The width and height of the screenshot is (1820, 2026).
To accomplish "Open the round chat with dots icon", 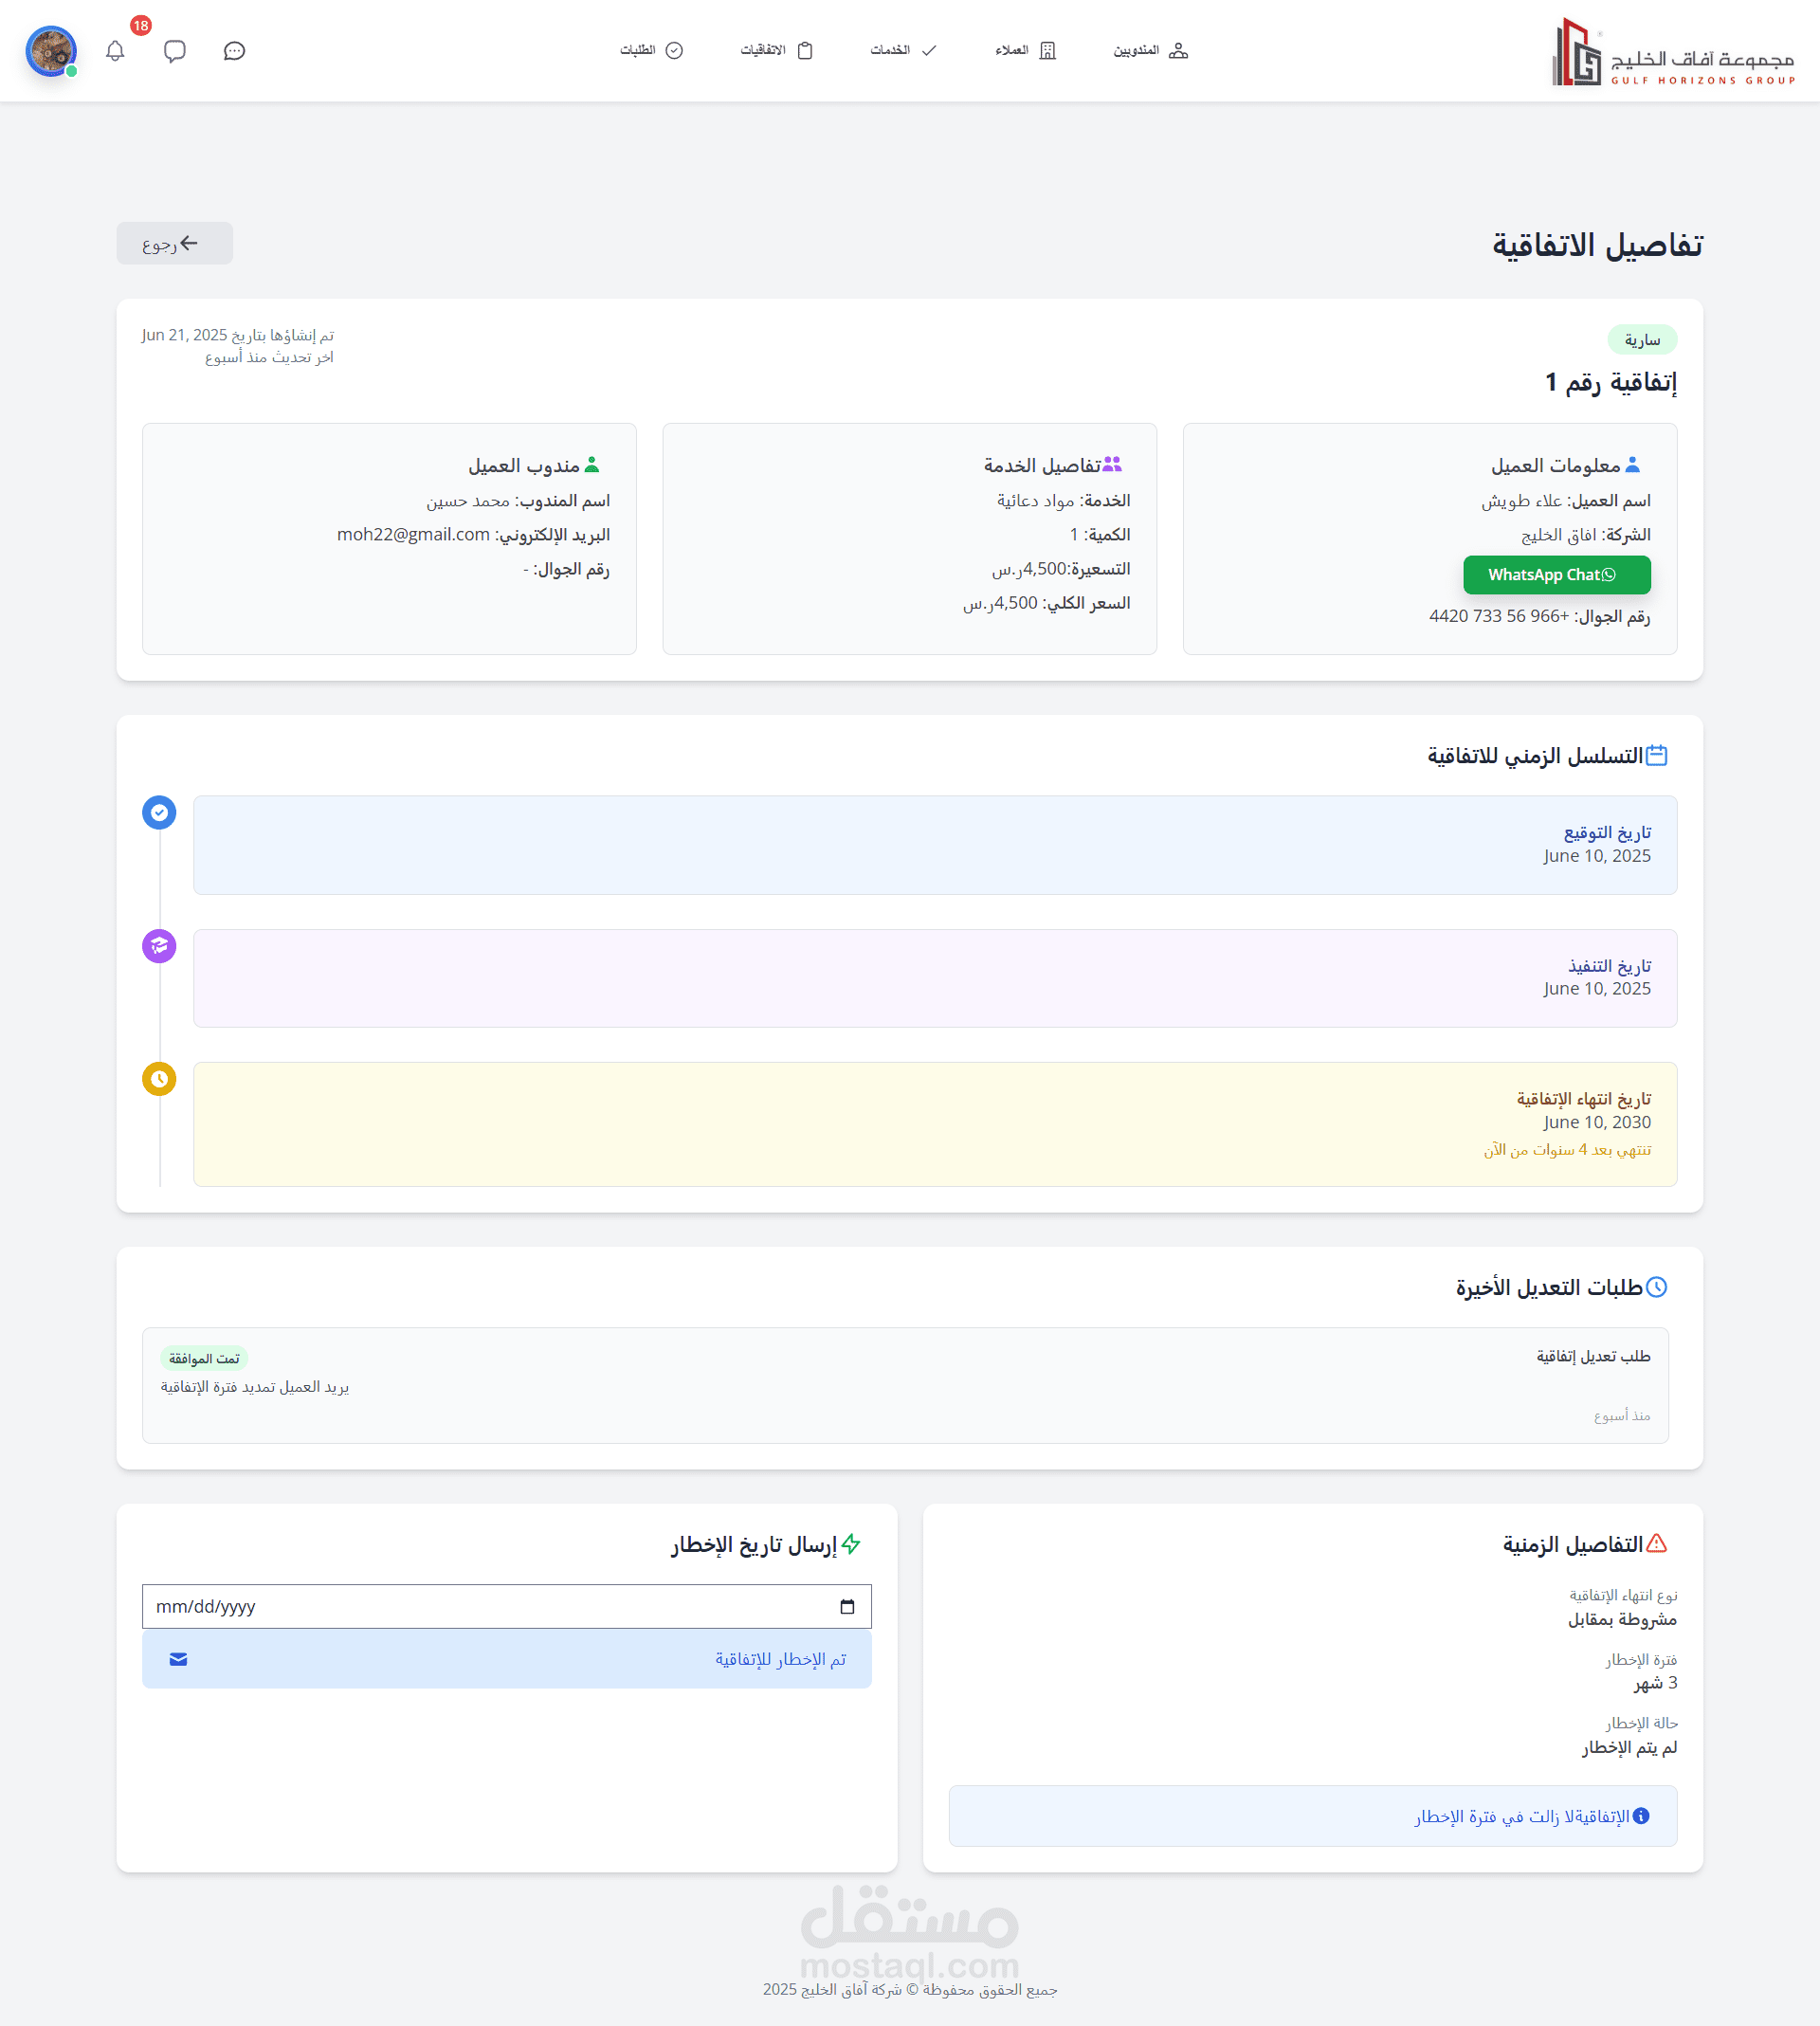I will point(234,51).
